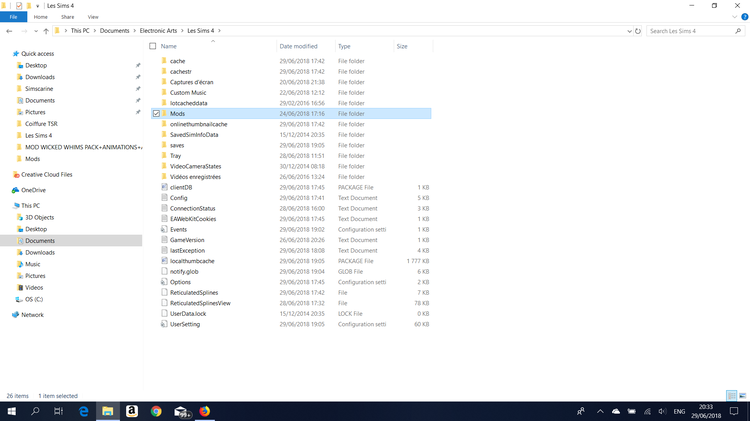Open taskbar Search

coord(35,411)
